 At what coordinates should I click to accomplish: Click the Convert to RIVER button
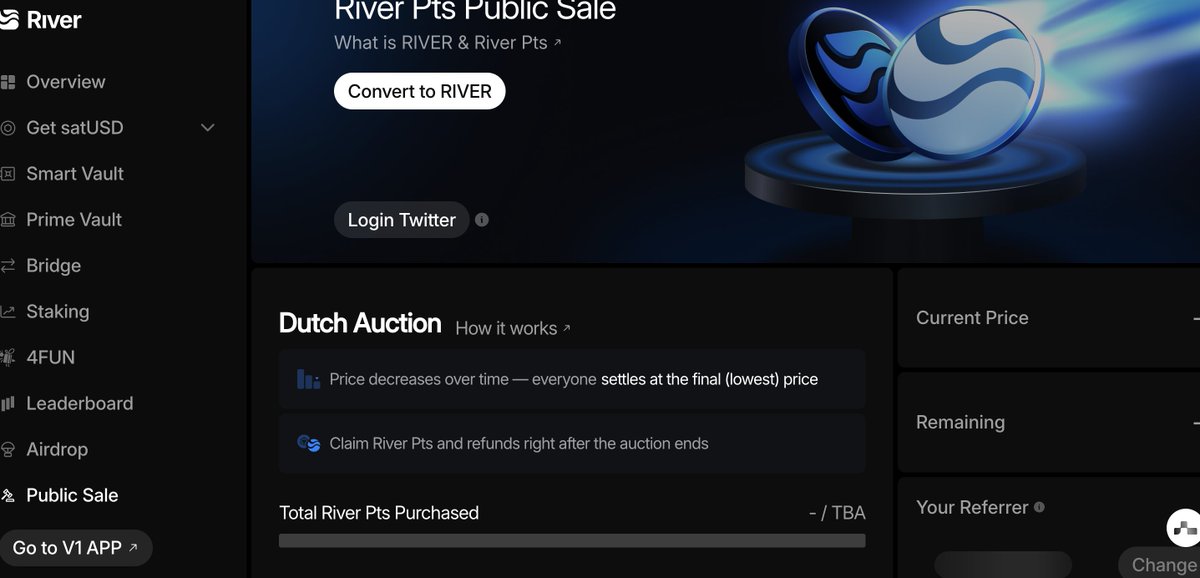coord(420,91)
